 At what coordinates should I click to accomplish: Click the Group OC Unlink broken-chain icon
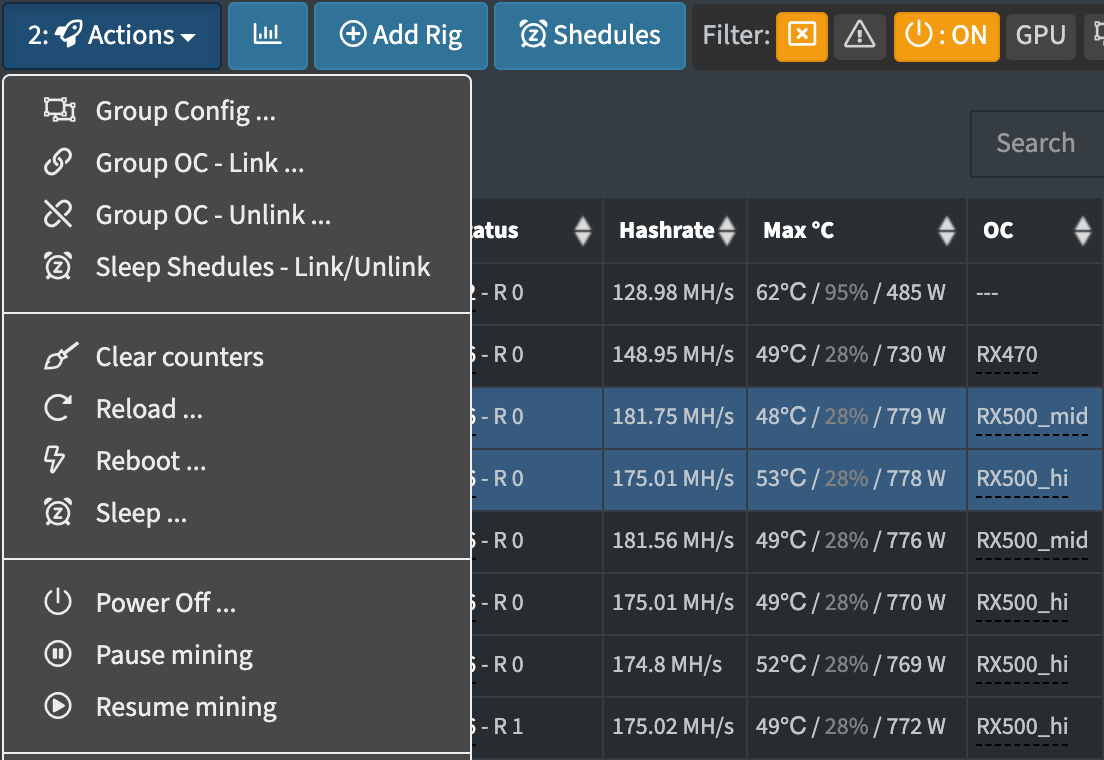tap(58, 214)
